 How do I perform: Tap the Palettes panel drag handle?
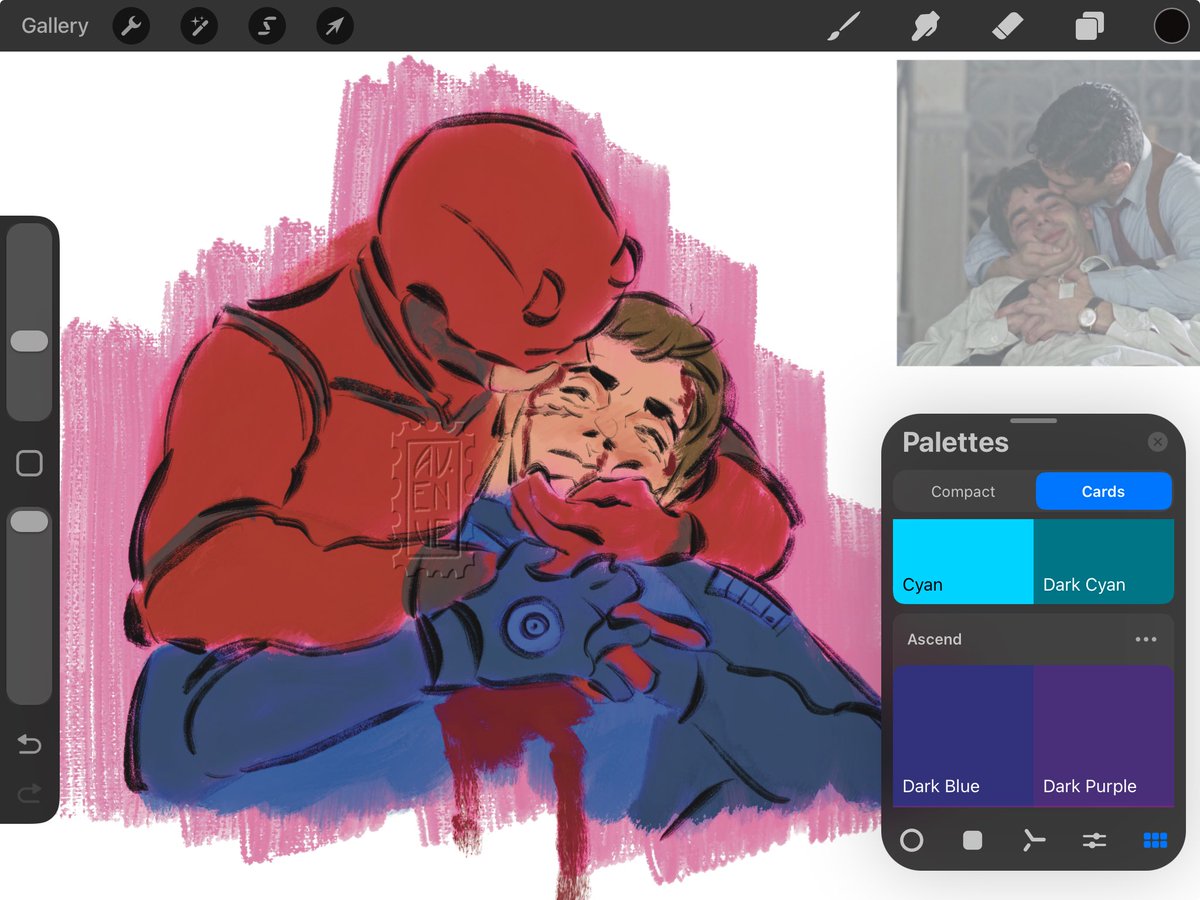[1033, 421]
